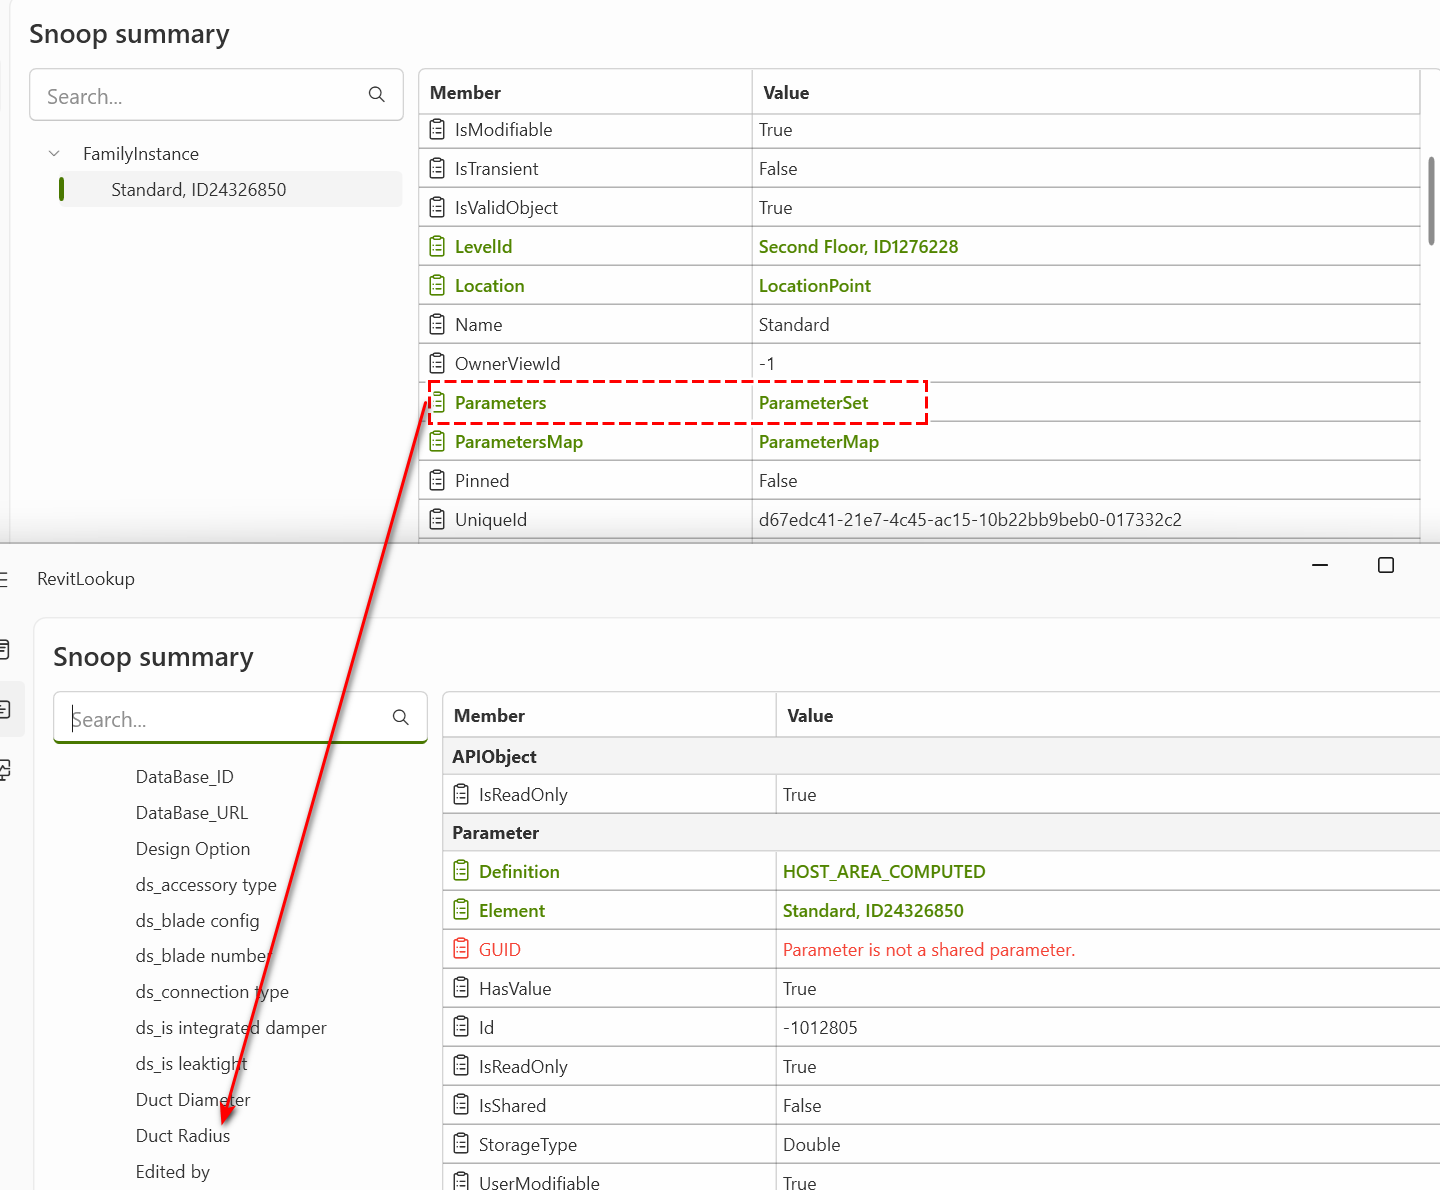Click the magnifier icon in the top search box
This screenshot has width=1440, height=1190.
[377, 95]
